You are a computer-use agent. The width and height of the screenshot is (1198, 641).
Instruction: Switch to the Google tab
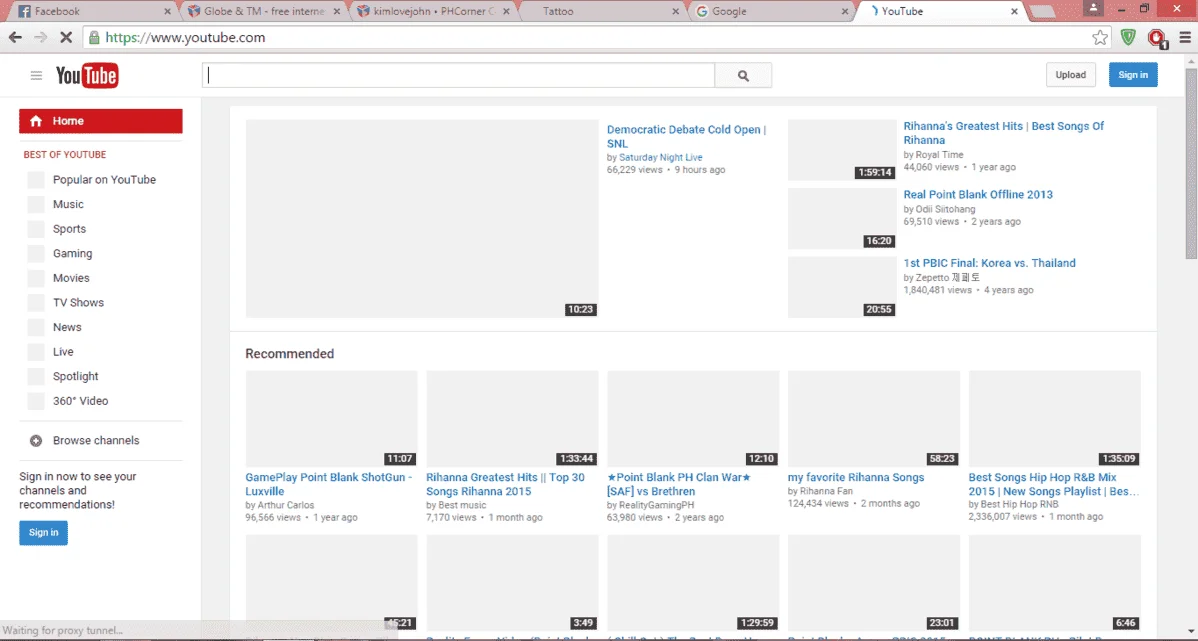point(772,11)
